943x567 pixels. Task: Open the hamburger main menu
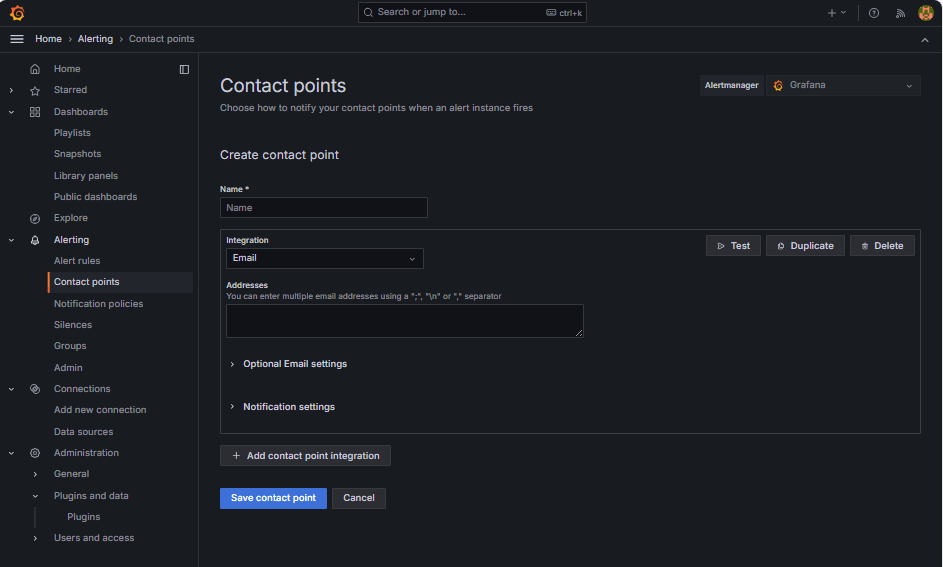point(16,39)
